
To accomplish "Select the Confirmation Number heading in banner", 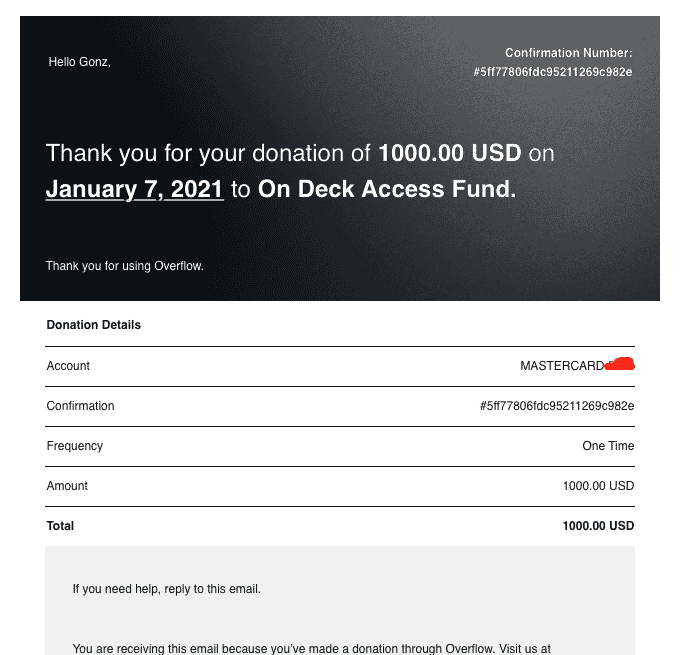I will coord(569,53).
